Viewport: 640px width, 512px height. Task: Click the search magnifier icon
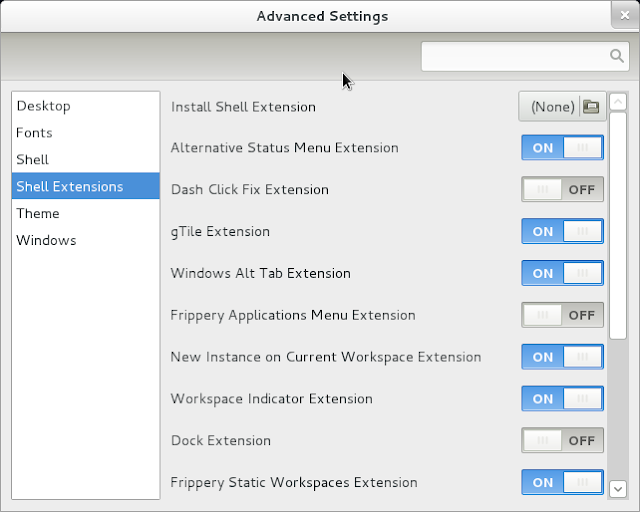pyautogui.click(x=616, y=56)
